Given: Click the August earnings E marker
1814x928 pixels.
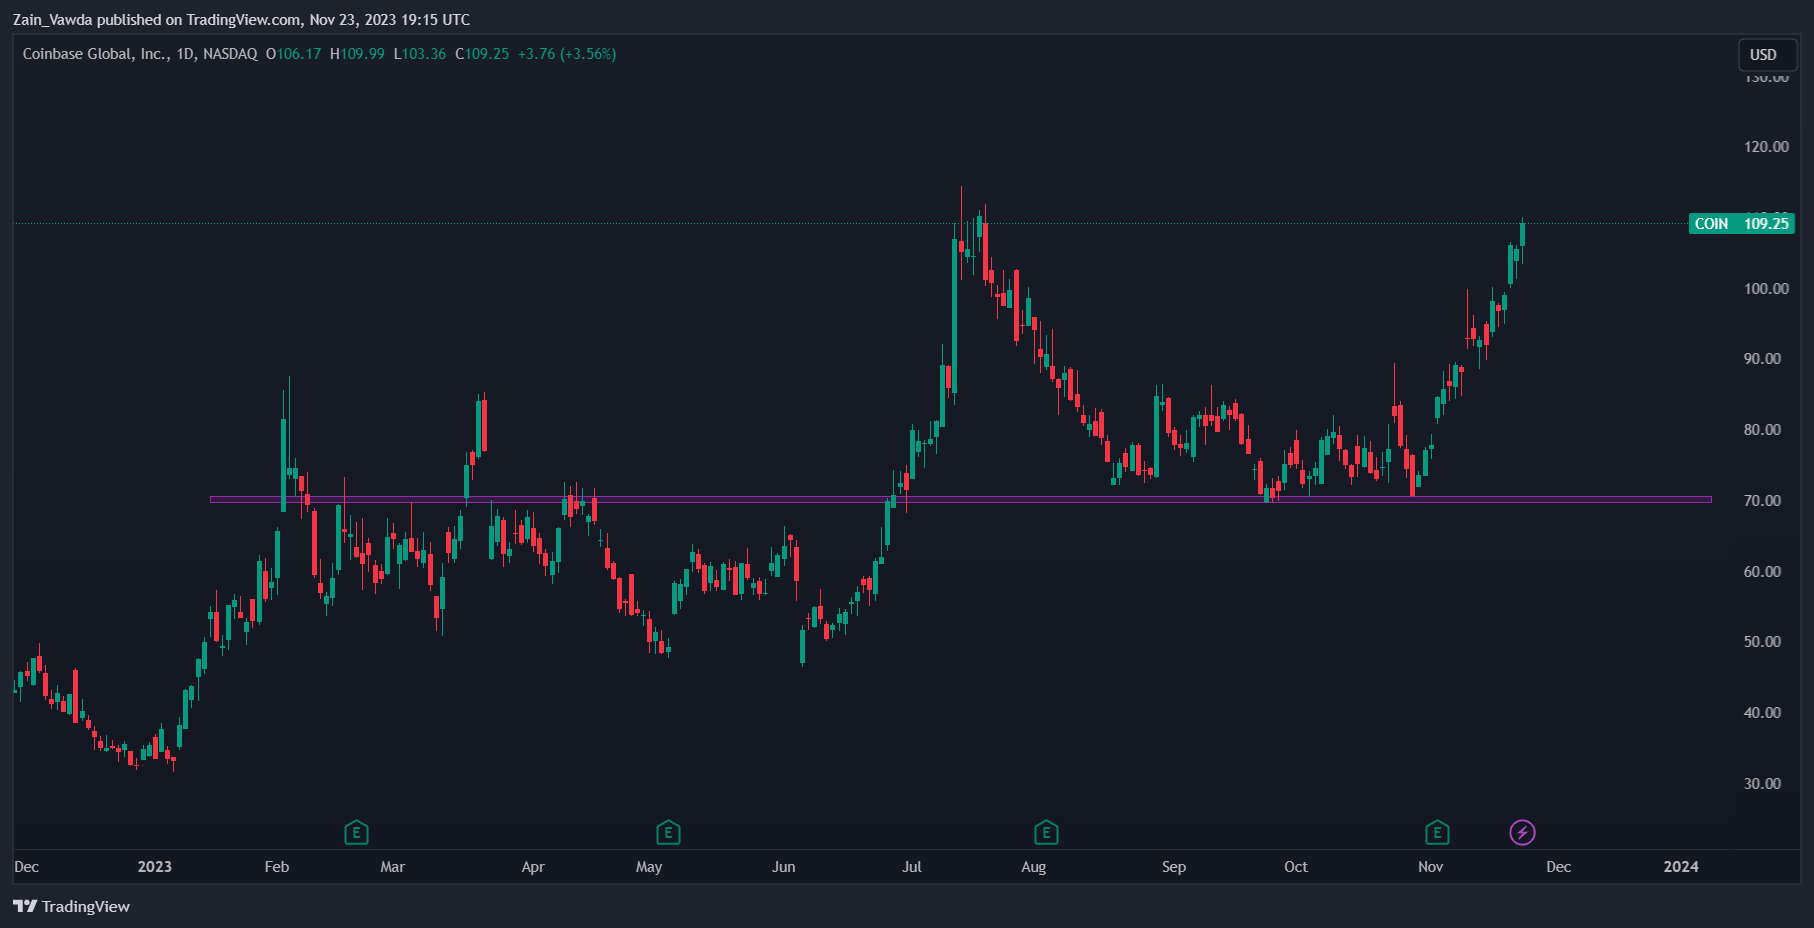Looking at the screenshot, I should pos(1046,832).
